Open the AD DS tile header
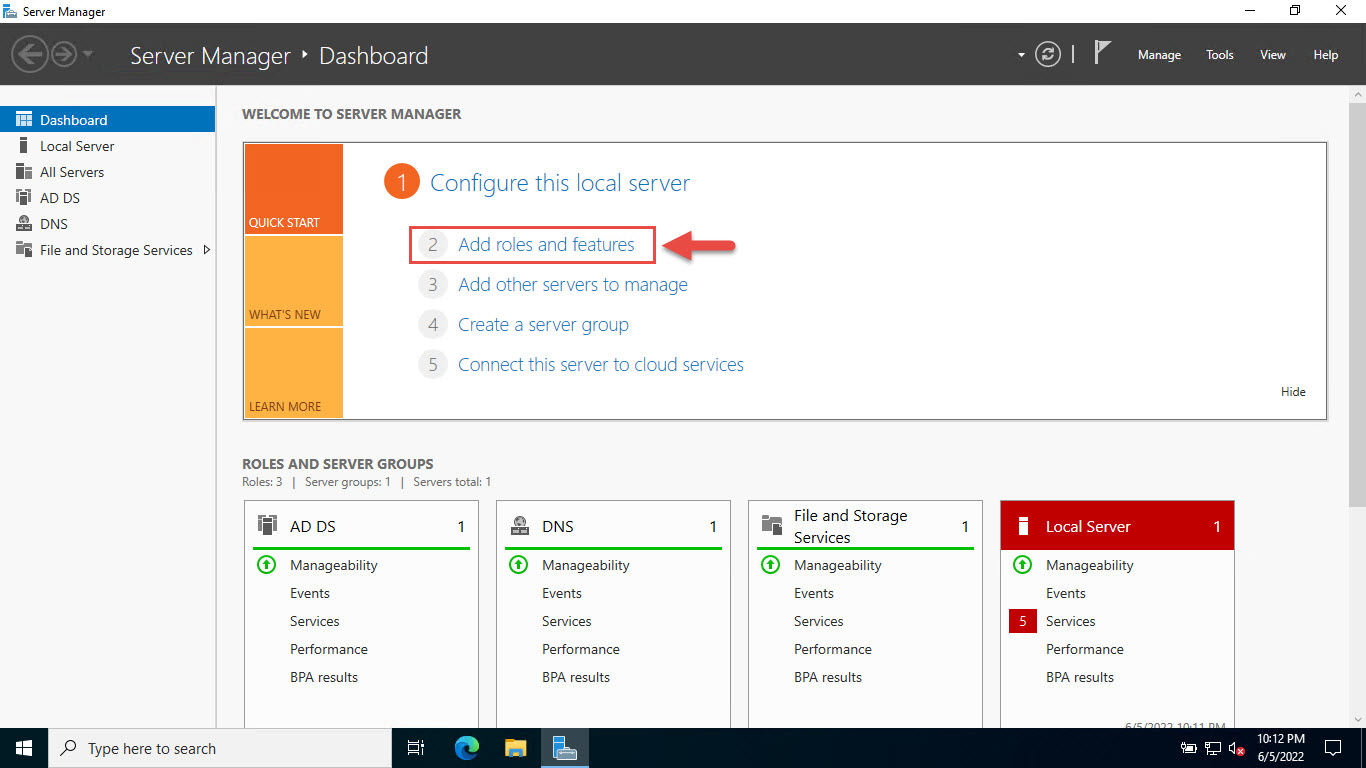The image size is (1366, 768). coord(362,526)
